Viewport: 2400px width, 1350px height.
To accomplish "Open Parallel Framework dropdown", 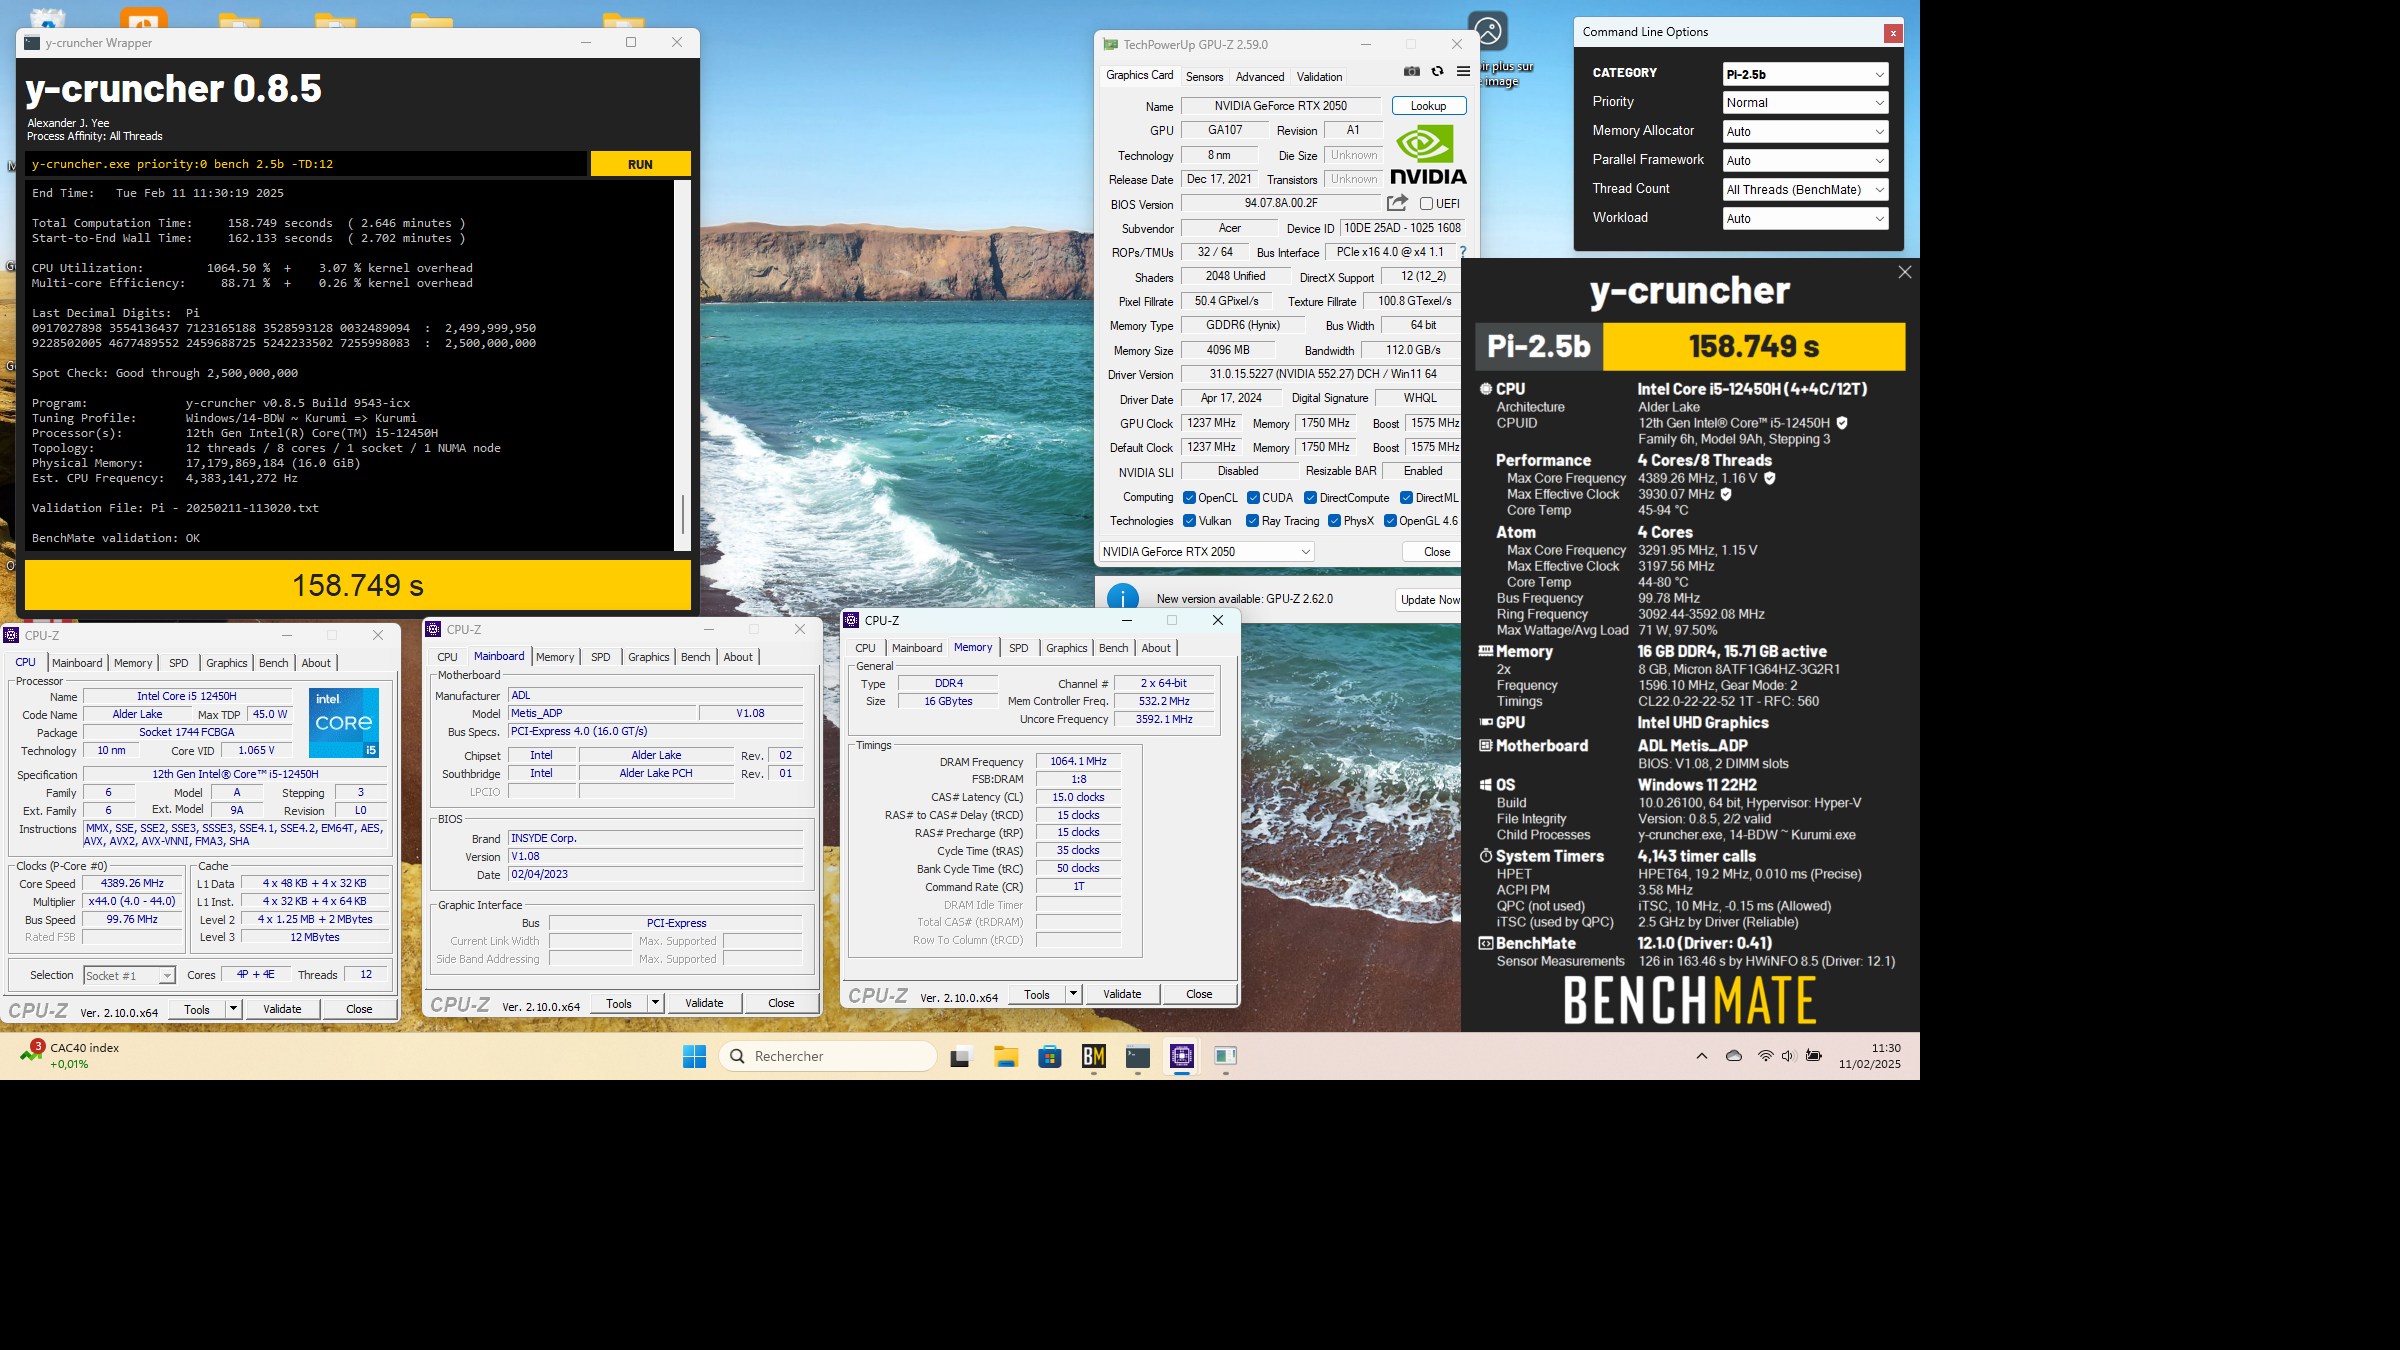I will (1805, 161).
